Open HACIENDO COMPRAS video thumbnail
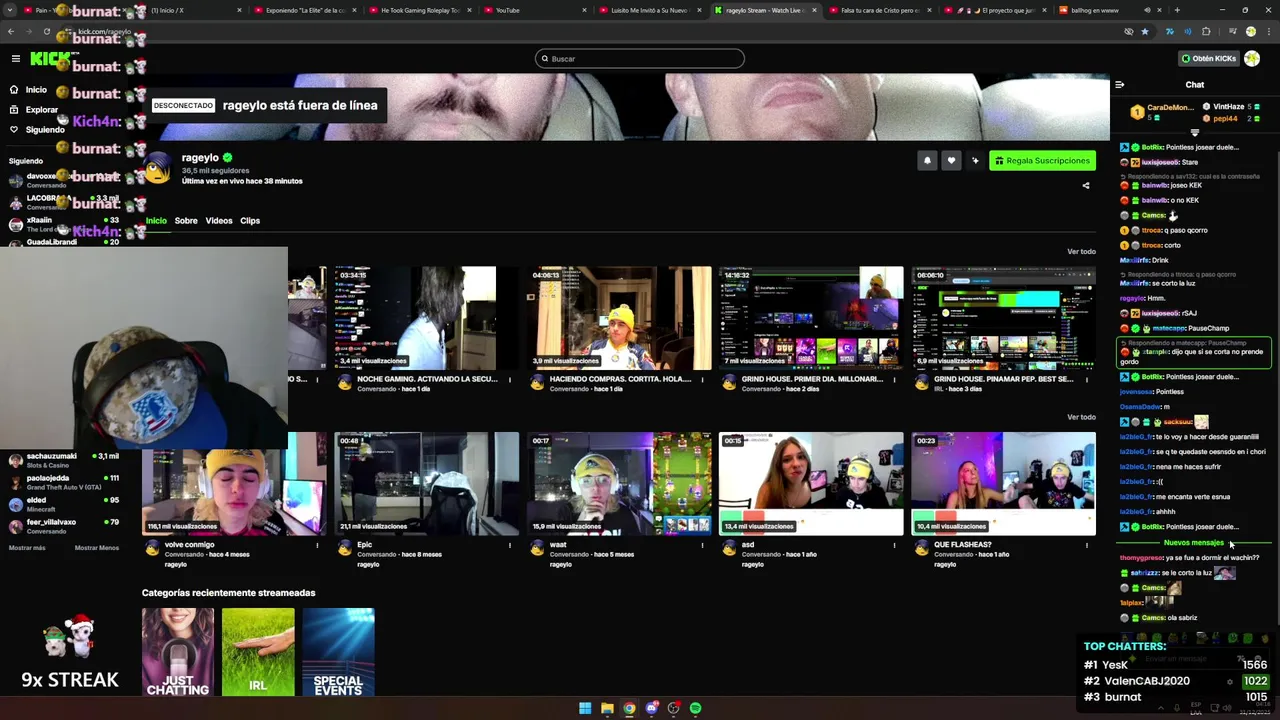The image size is (1280, 720). 619,318
